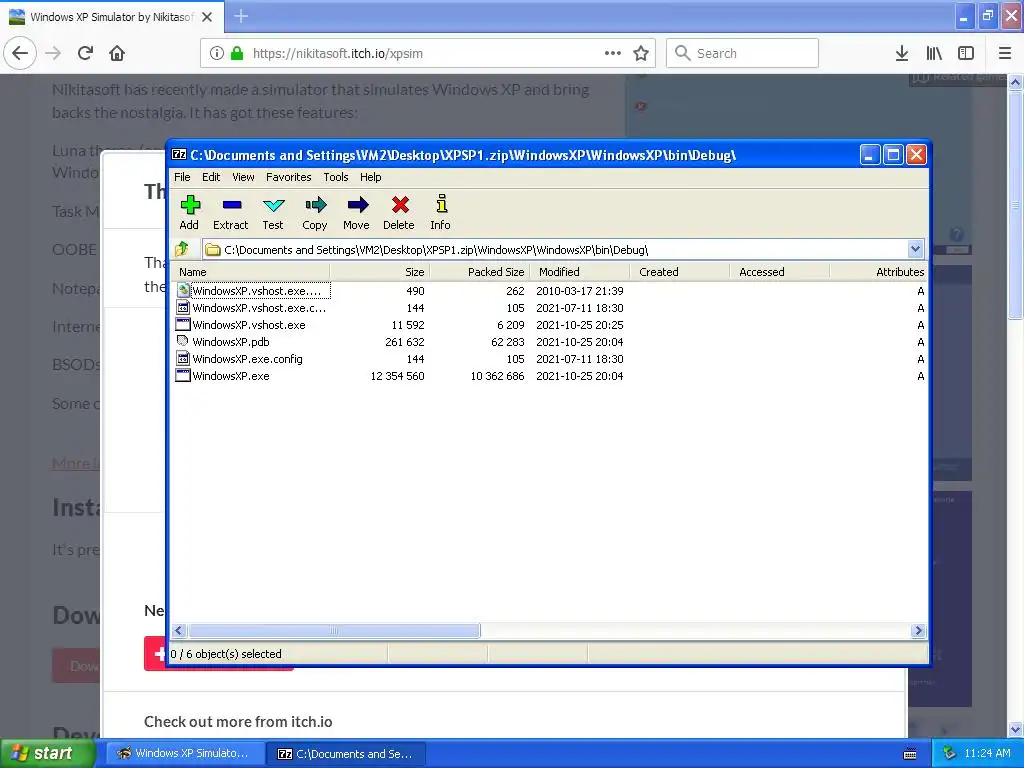Reload the page in Firefox
The height and width of the screenshot is (768, 1024).
point(86,53)
